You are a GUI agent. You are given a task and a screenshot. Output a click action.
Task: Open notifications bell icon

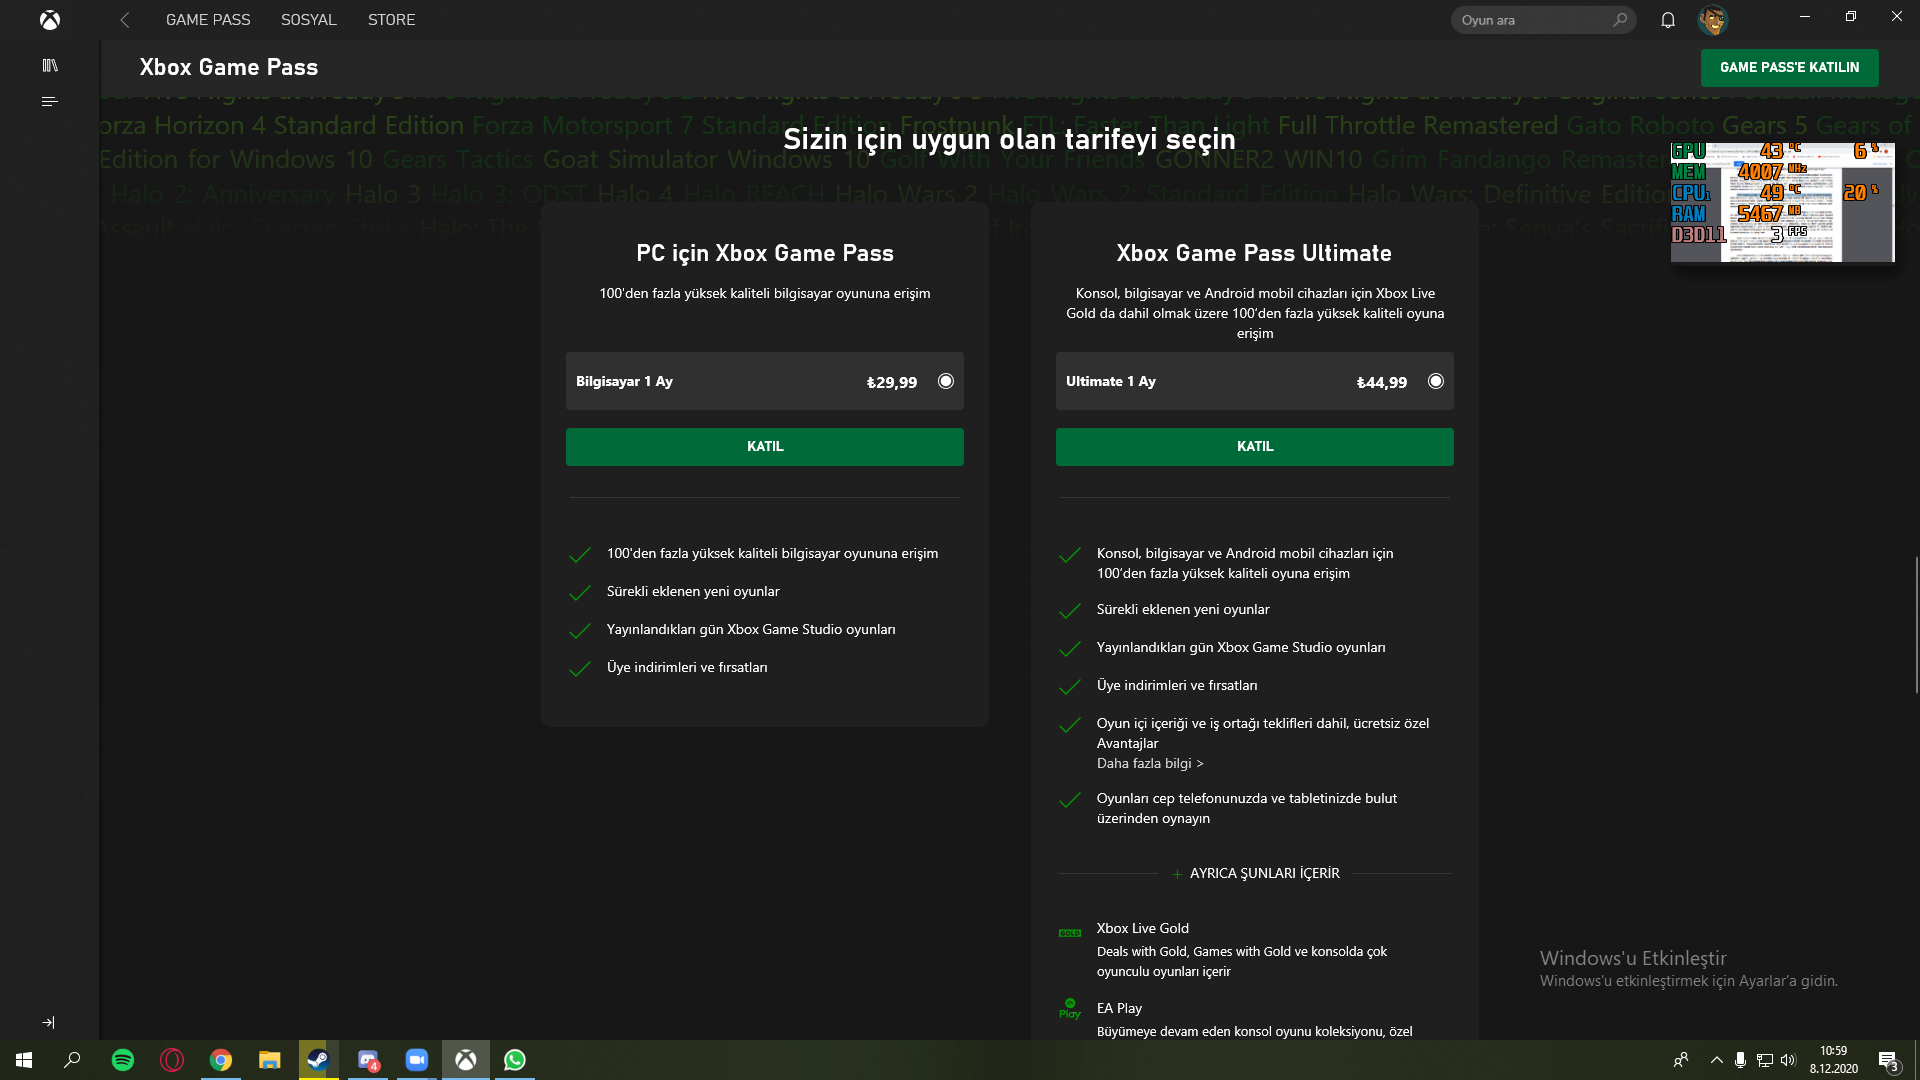[1667, 20]
